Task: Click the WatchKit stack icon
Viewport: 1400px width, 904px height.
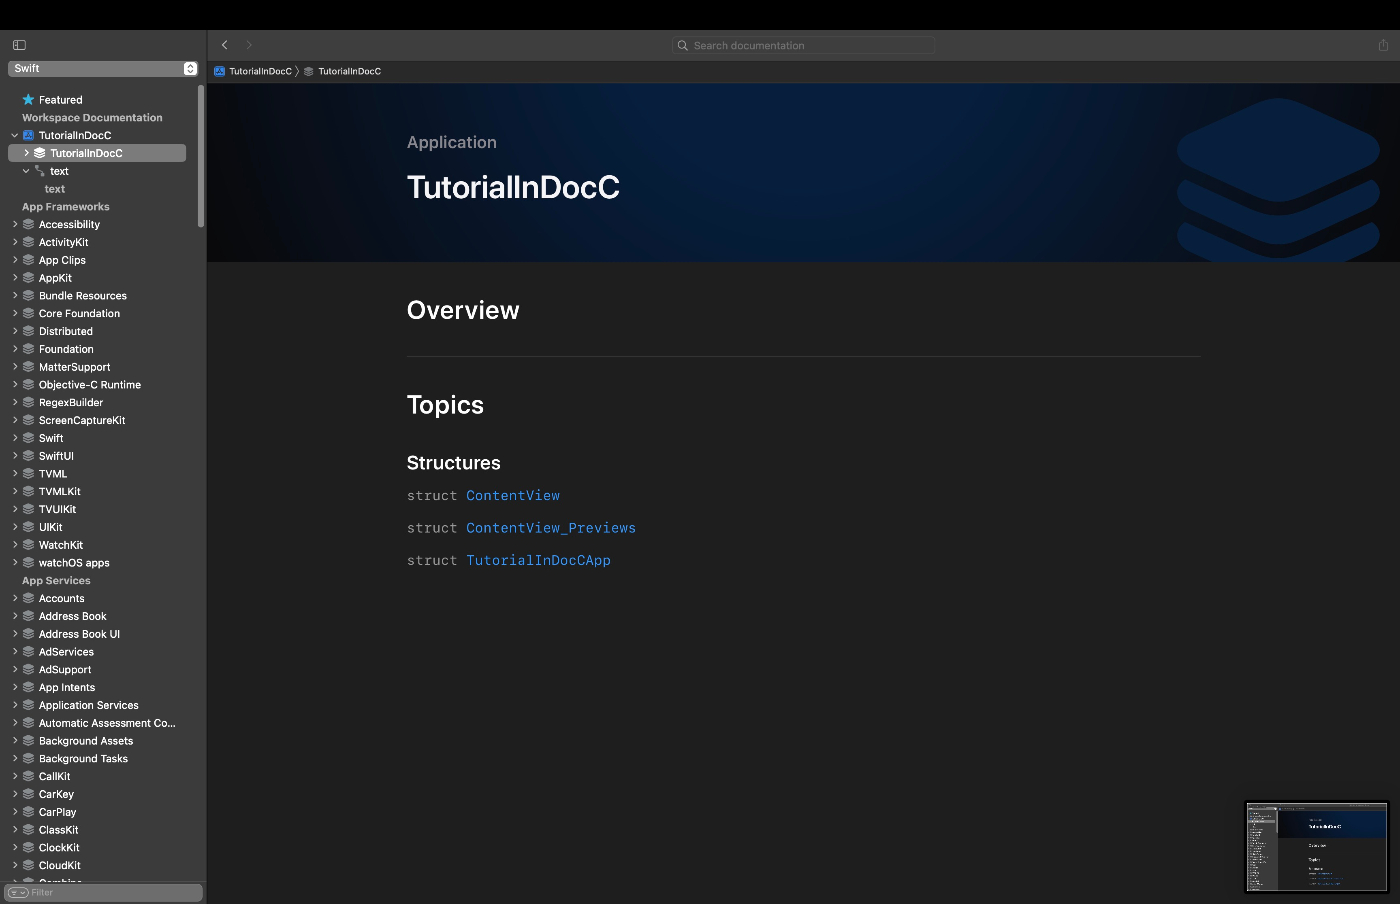Action: 28,545
